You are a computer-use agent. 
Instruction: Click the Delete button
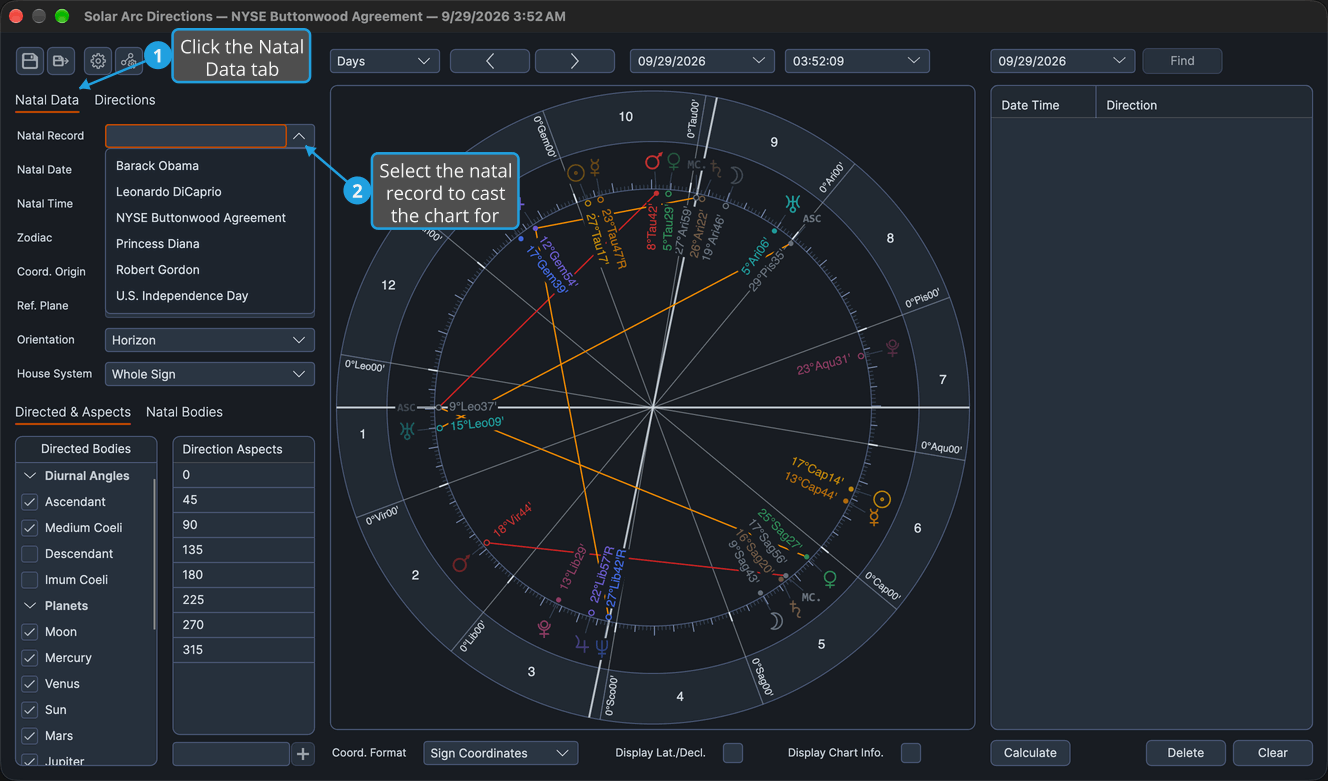pyautogui.click(x=1185, y=753)
